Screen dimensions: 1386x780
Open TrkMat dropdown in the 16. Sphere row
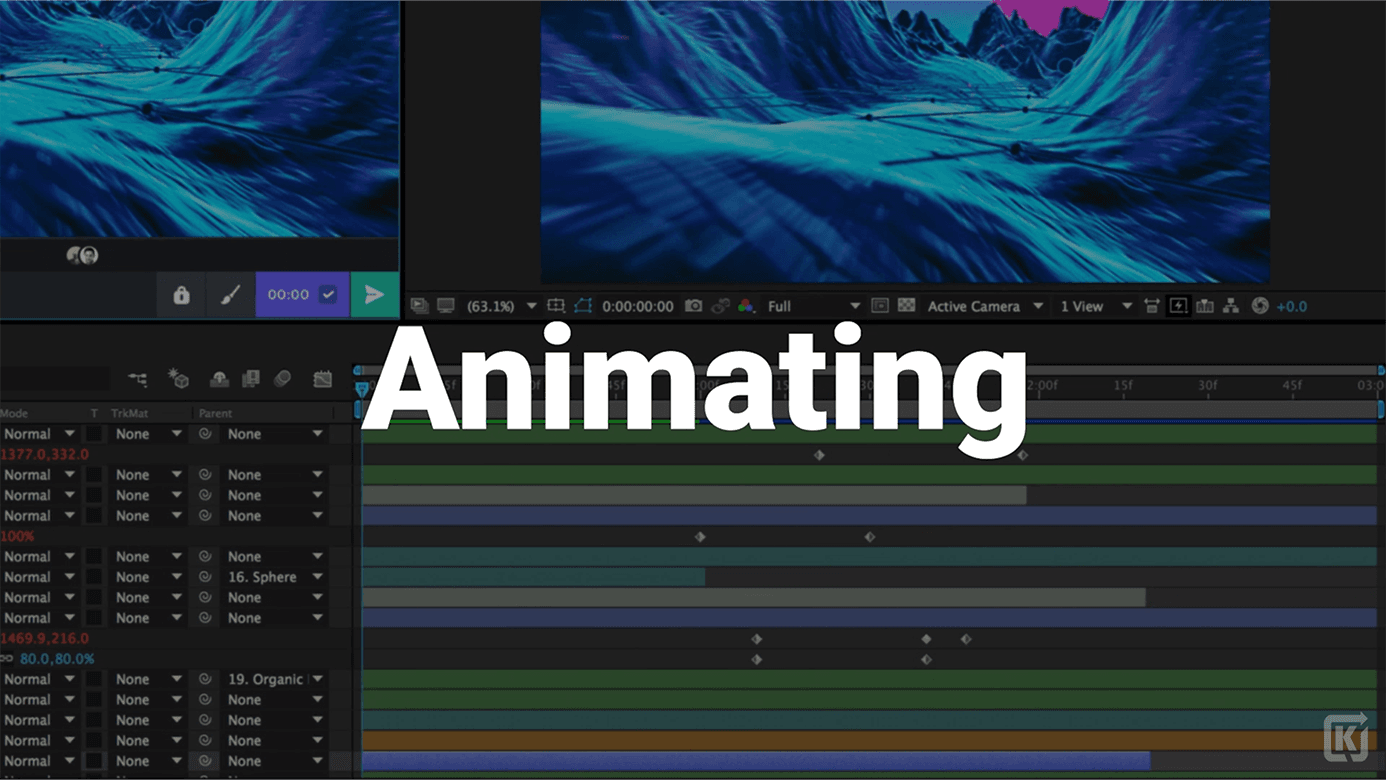pos(148,577)
